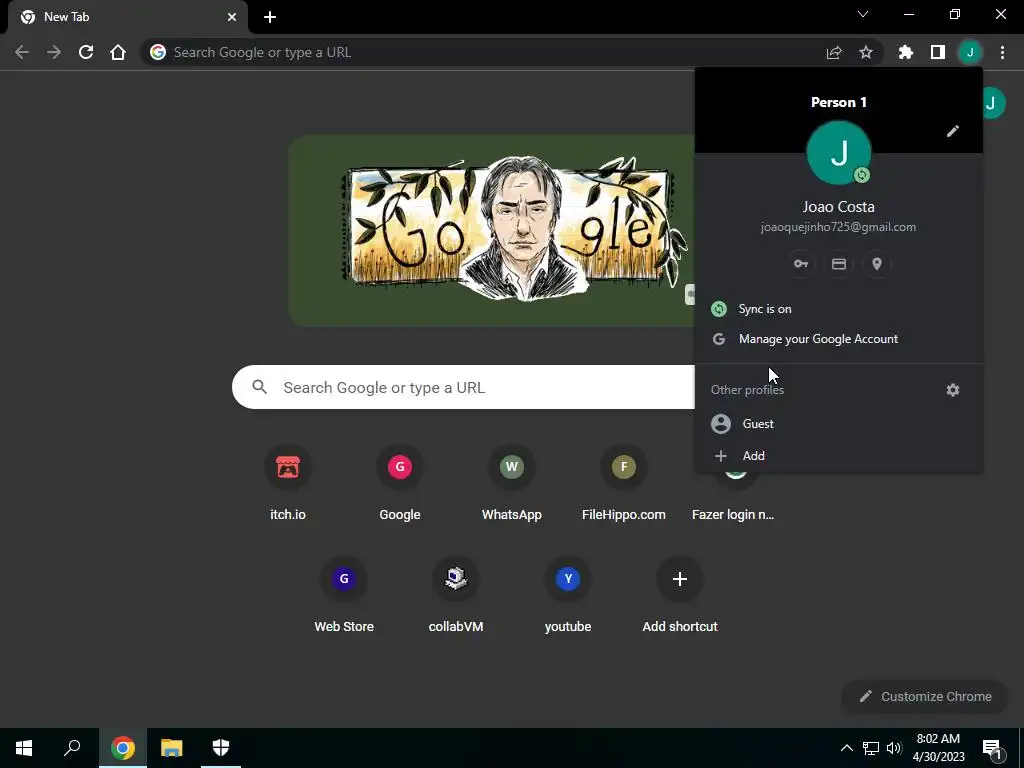Image resolution: width=1024 pixels, height=768 pixels.
Task: Open the Windows Start menu
Action: tap(24, 748)
